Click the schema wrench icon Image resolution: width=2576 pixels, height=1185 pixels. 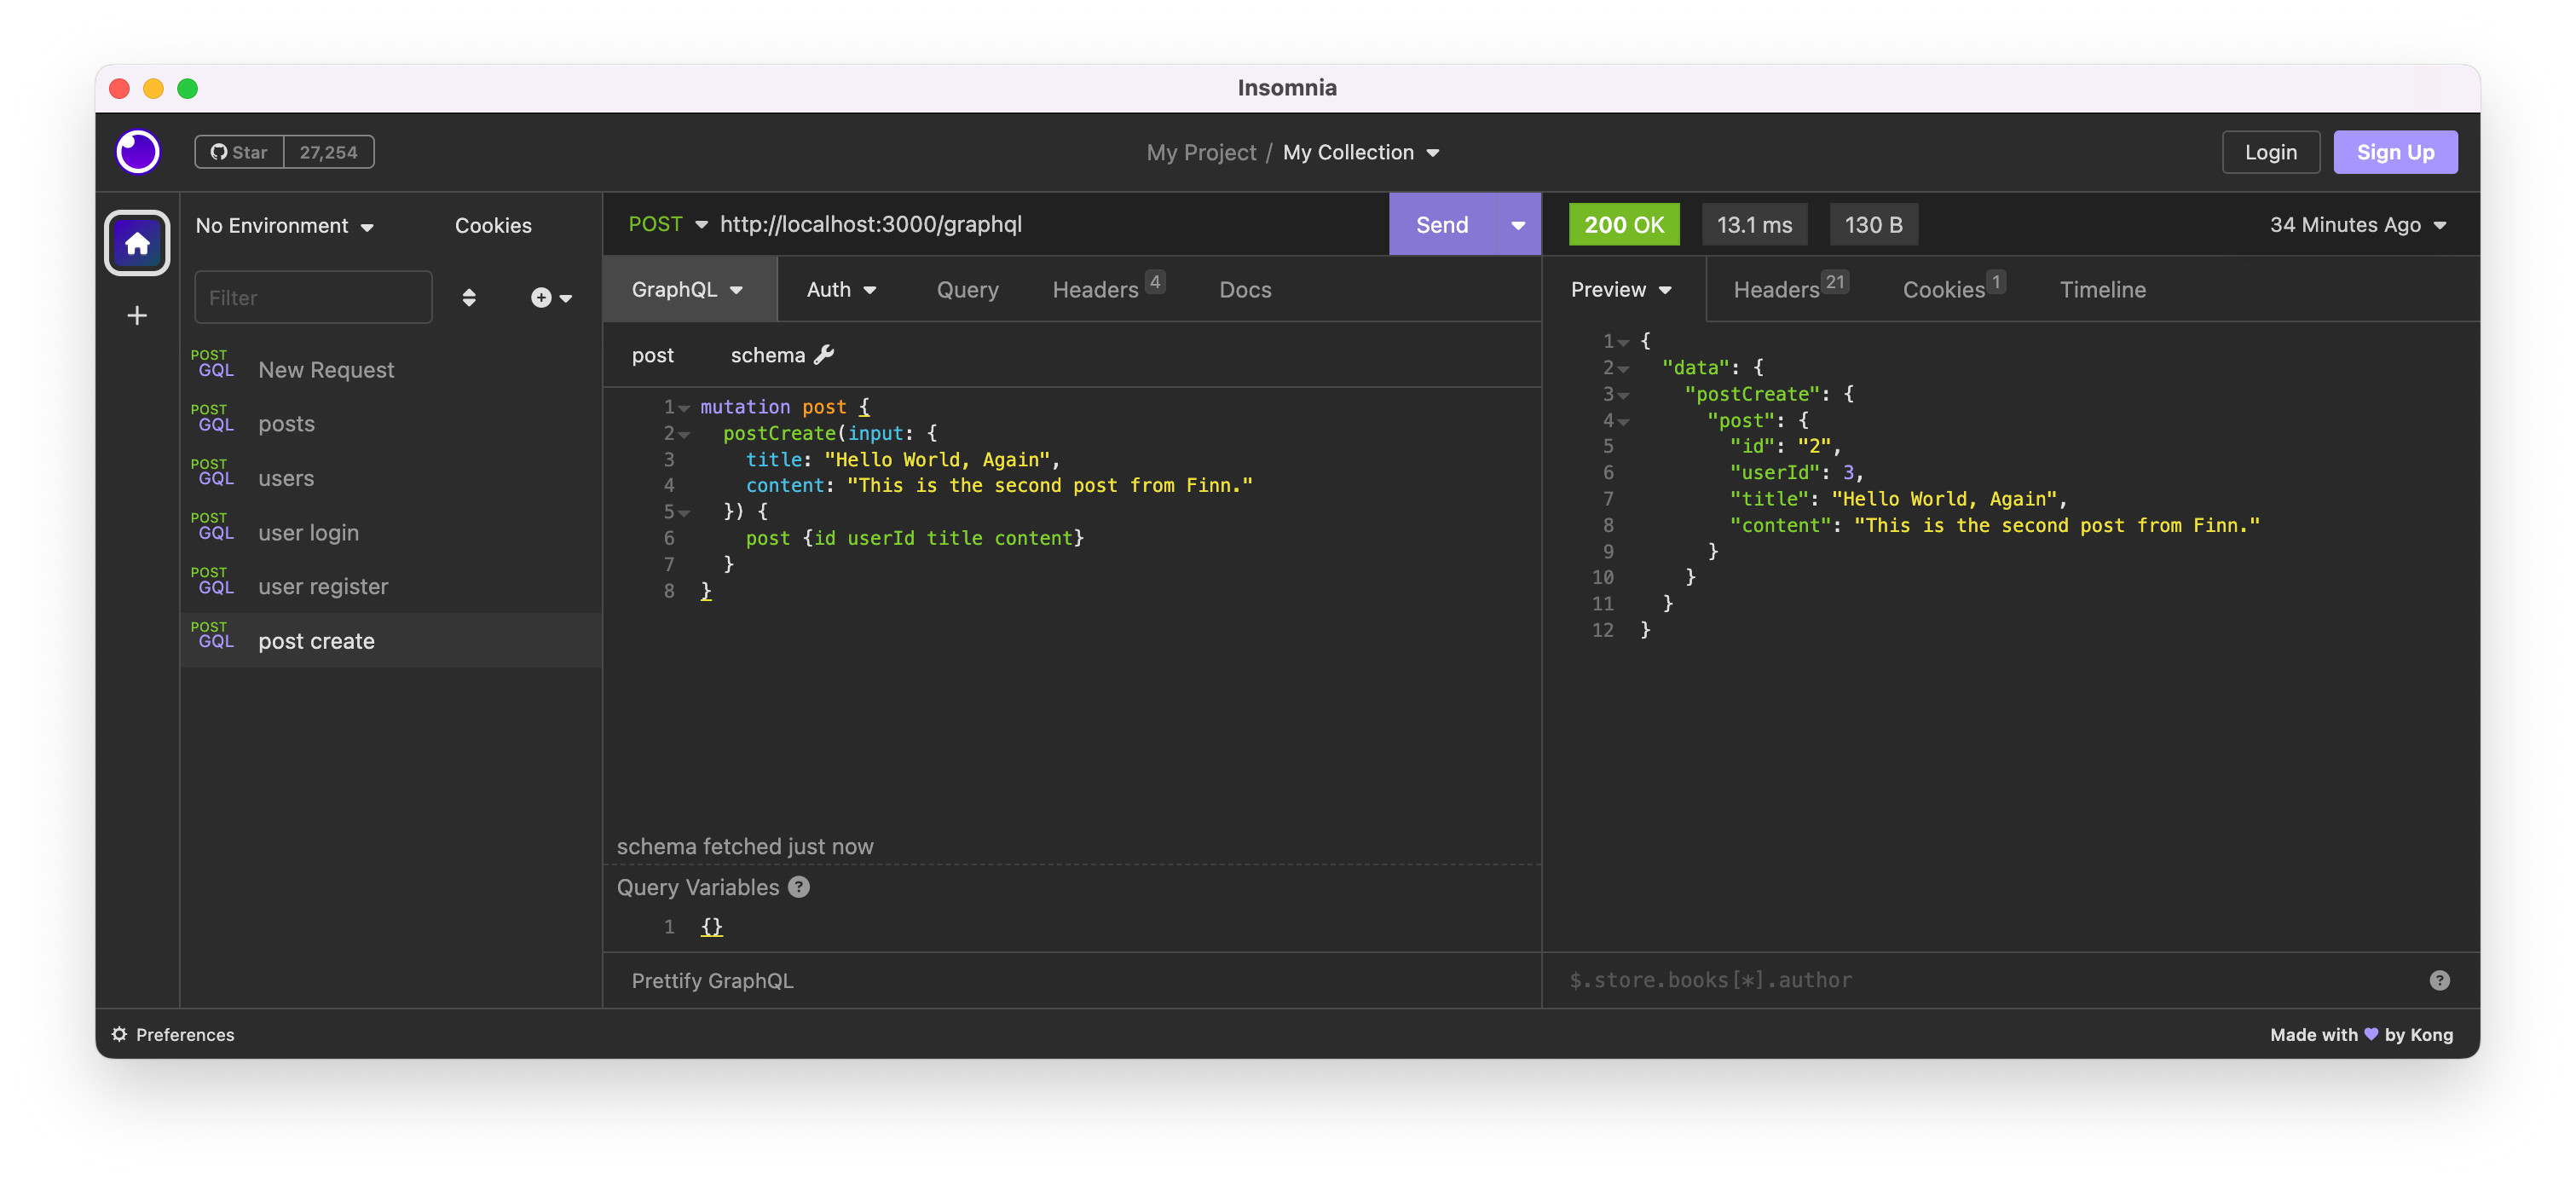824,355
